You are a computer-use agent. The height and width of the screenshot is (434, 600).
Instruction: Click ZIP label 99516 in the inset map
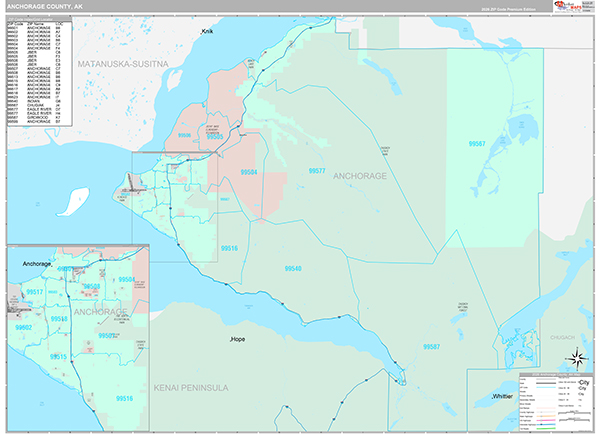(124, 398)
